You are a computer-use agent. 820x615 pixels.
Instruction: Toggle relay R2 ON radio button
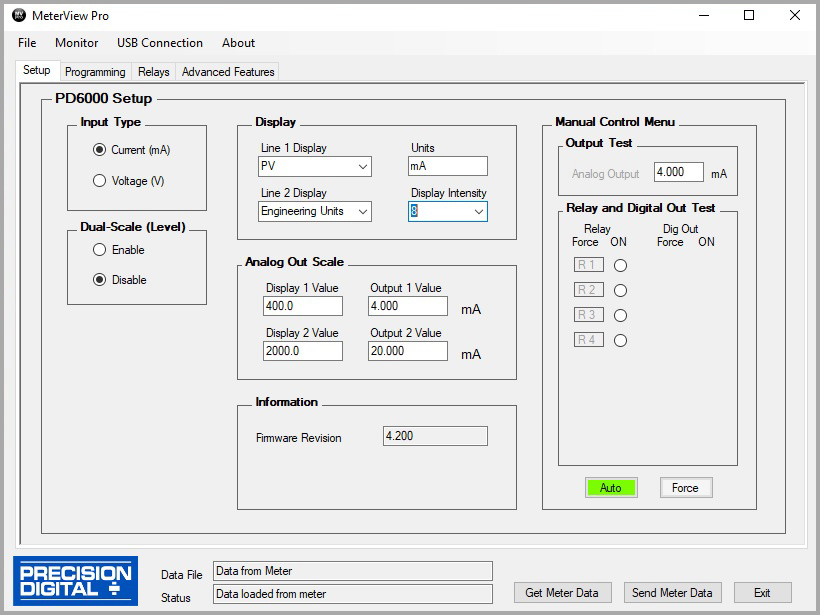click(620, 290)
